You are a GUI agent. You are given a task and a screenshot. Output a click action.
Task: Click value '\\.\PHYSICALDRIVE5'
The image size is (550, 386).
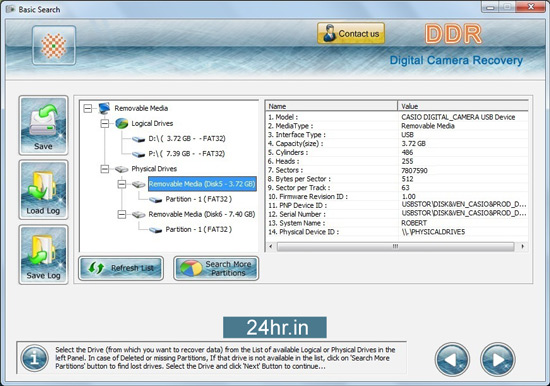(x=433, y=232)
